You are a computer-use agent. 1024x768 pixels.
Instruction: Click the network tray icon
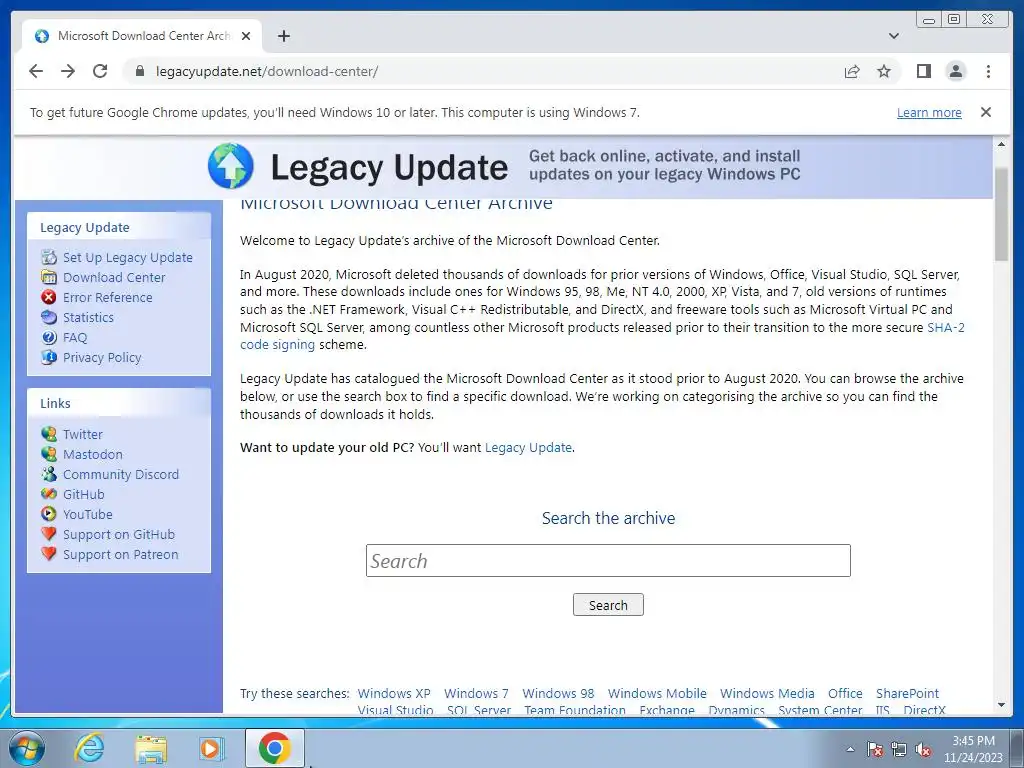coord(899,749)
